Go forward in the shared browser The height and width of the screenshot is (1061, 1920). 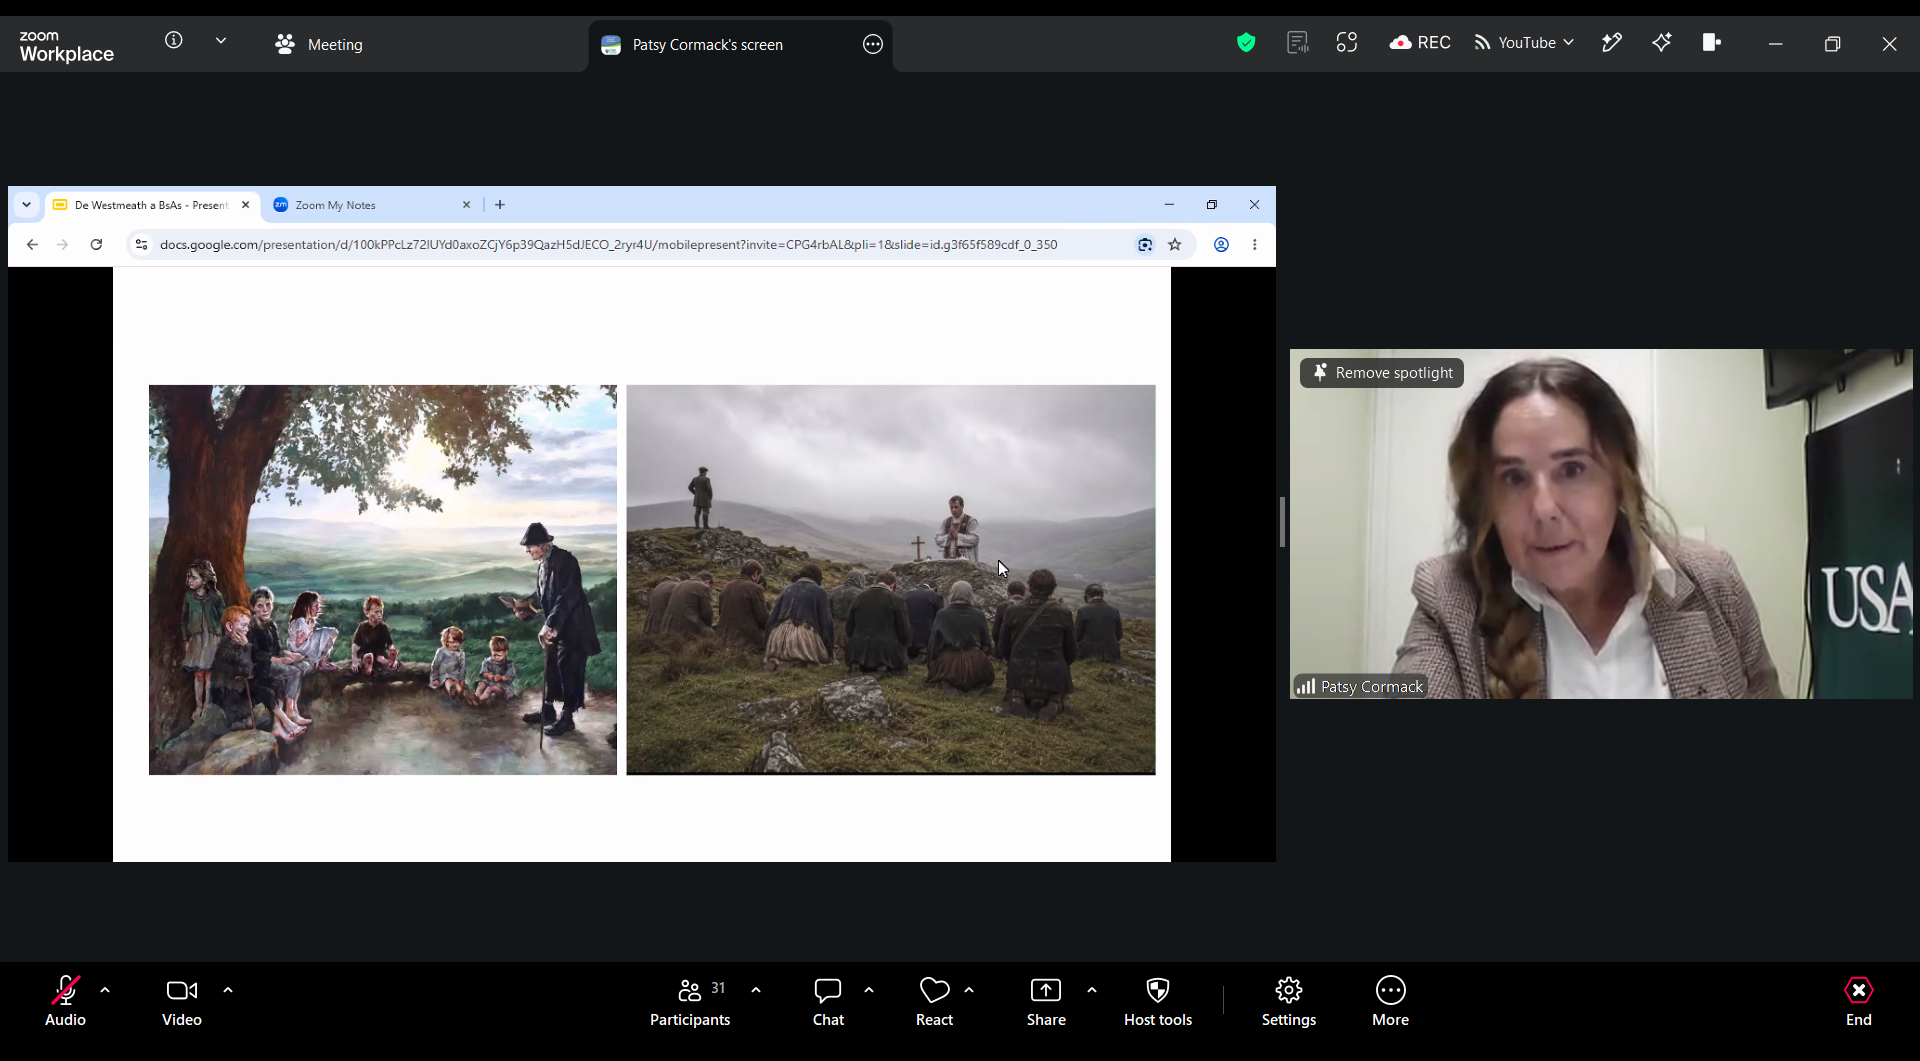click(63, 244)
